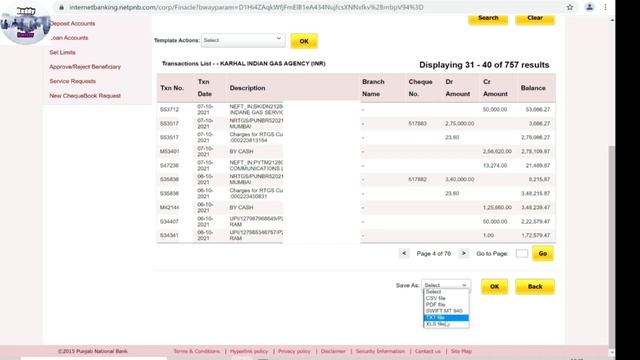Viewport: 640px width, 360px height.
Task: Click the Balance column header
Action: [533, 88]
